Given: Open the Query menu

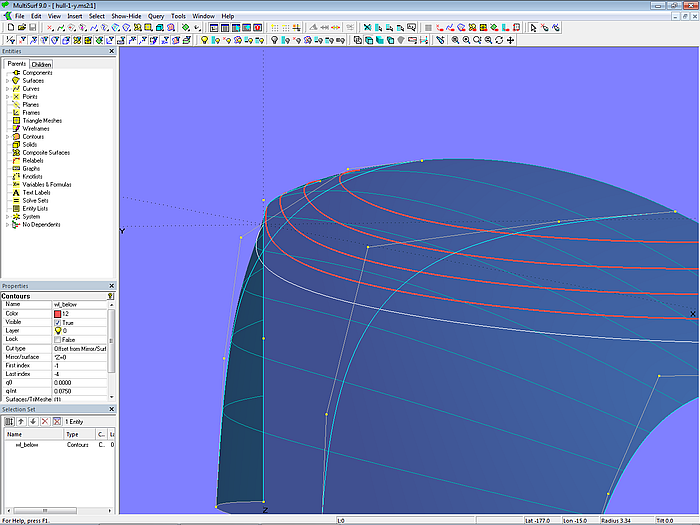Looking at the screenshot, I should pos(156,16).
